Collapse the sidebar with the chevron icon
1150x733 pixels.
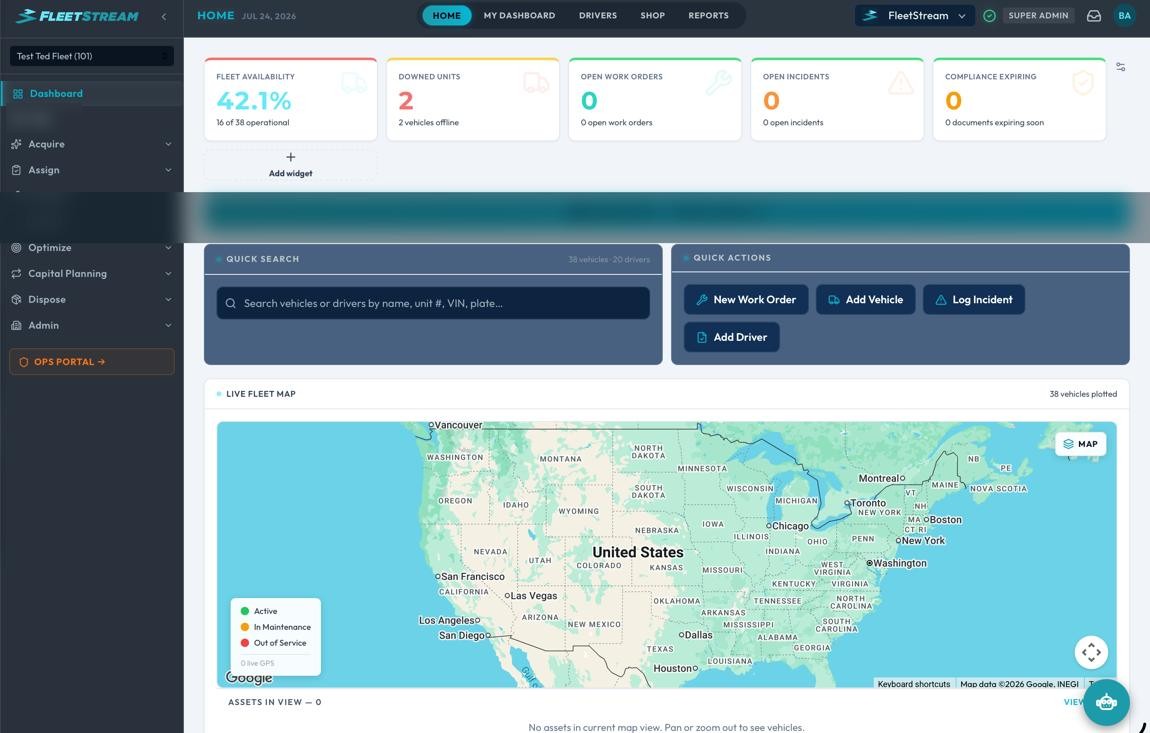pyautogui.click(x=164, y=16)
